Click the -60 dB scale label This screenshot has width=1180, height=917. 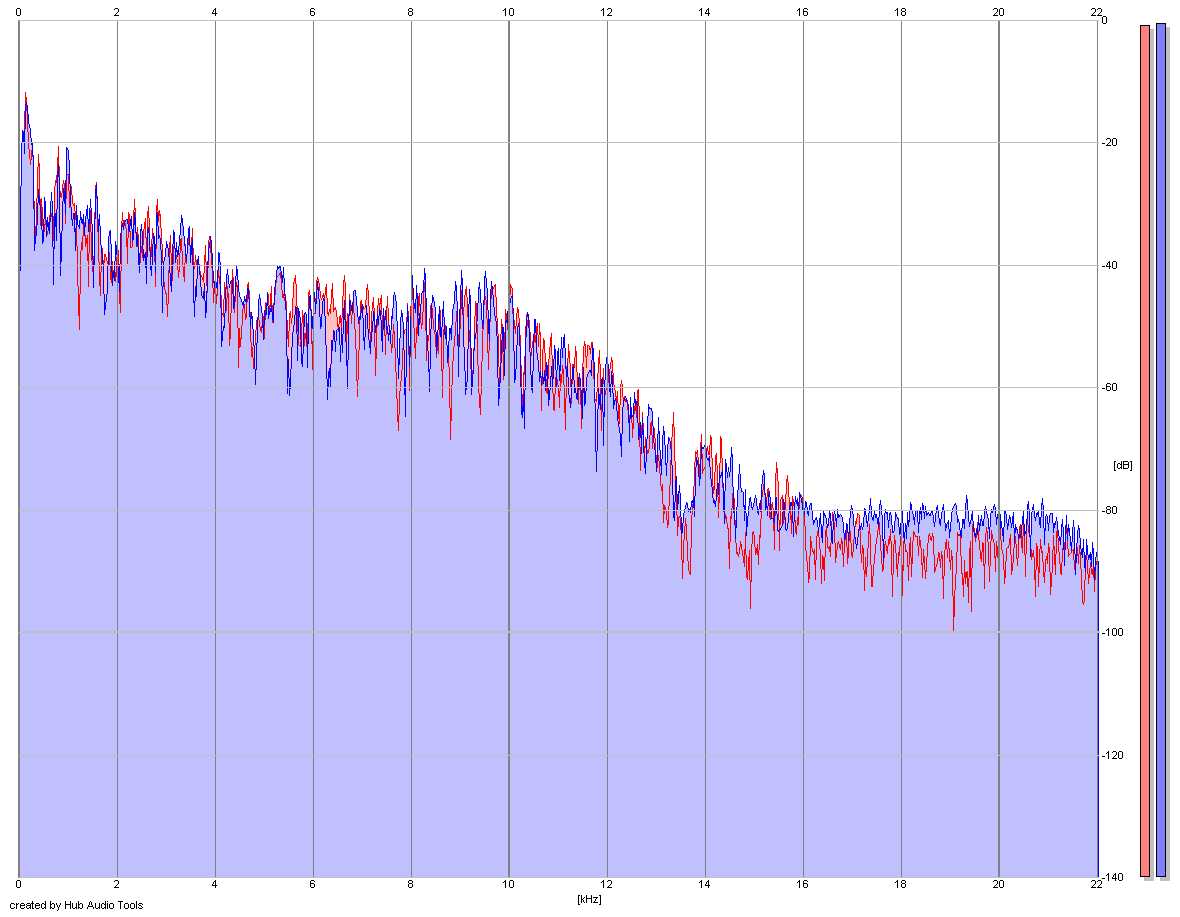tap(1109, 387)
